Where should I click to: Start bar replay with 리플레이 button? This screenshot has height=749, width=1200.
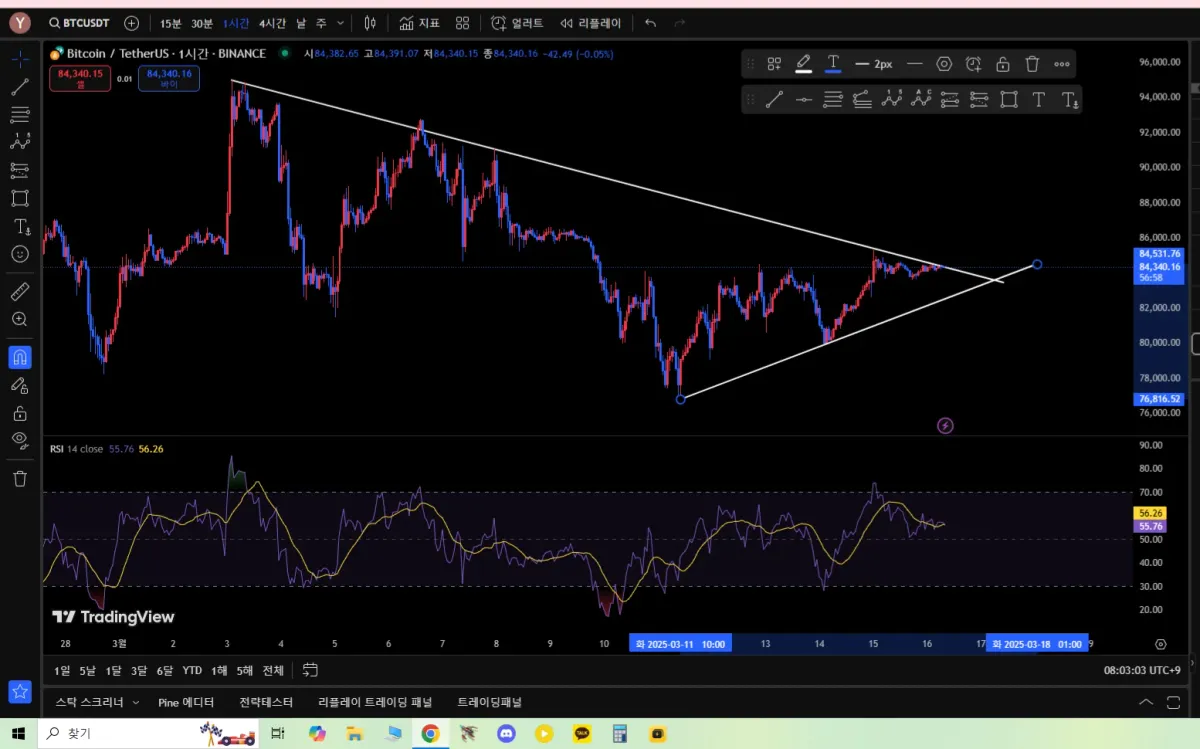(x=591, y=23)
